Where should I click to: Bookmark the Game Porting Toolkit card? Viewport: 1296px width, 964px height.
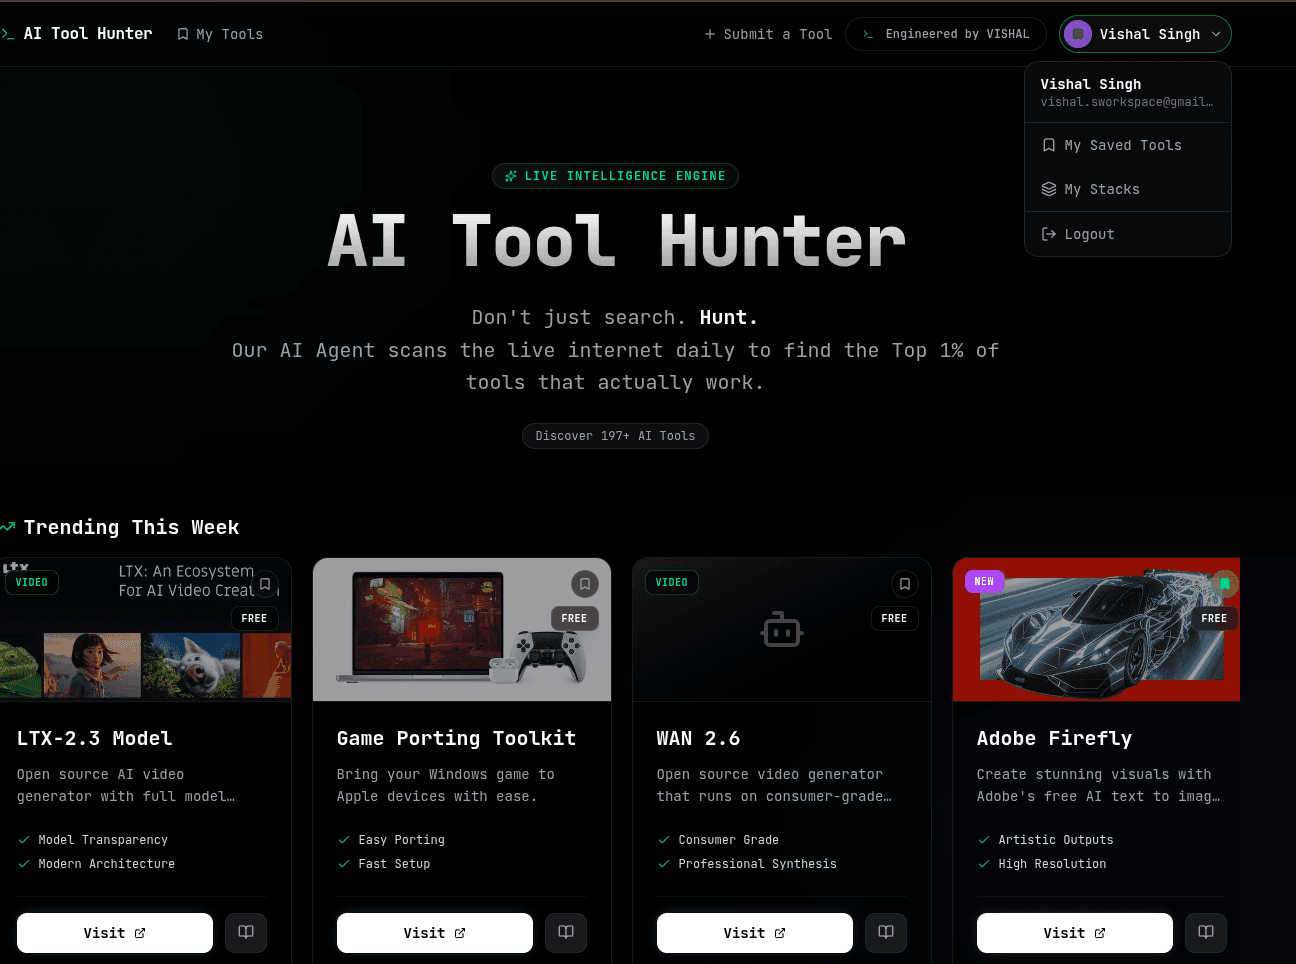[x=585, y=584]
